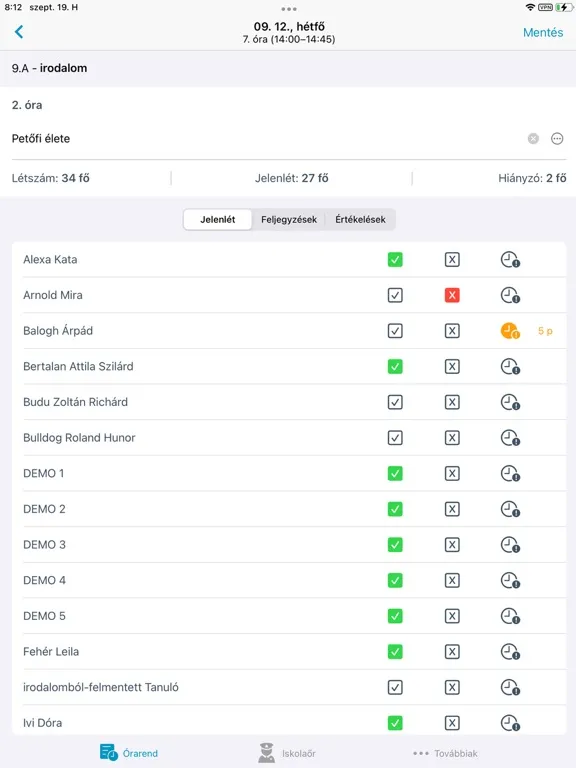Toggle orange late clock for Balogh Árpád
576x768 pixels.
pos(510,331)
